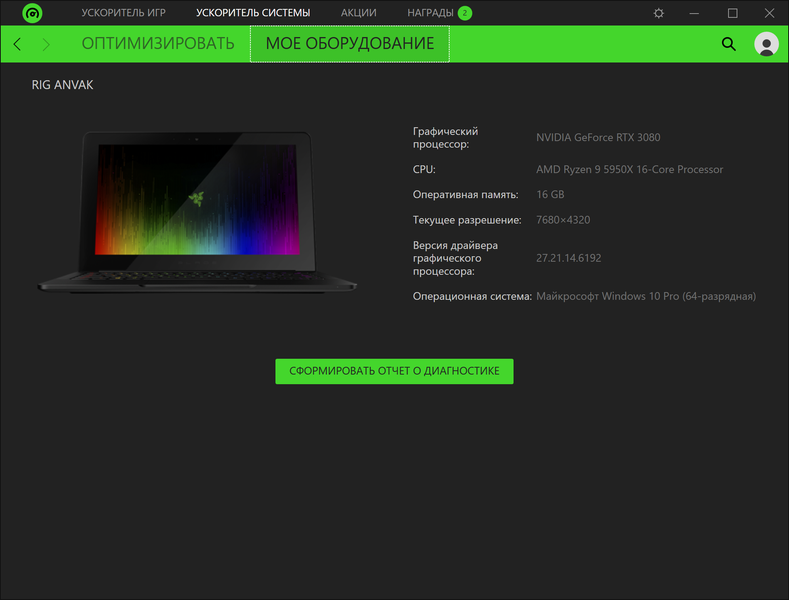Click the driver version 27.21.14.6192
The height and width of the screenshot is (600, 789).
[x=568, y=258]
